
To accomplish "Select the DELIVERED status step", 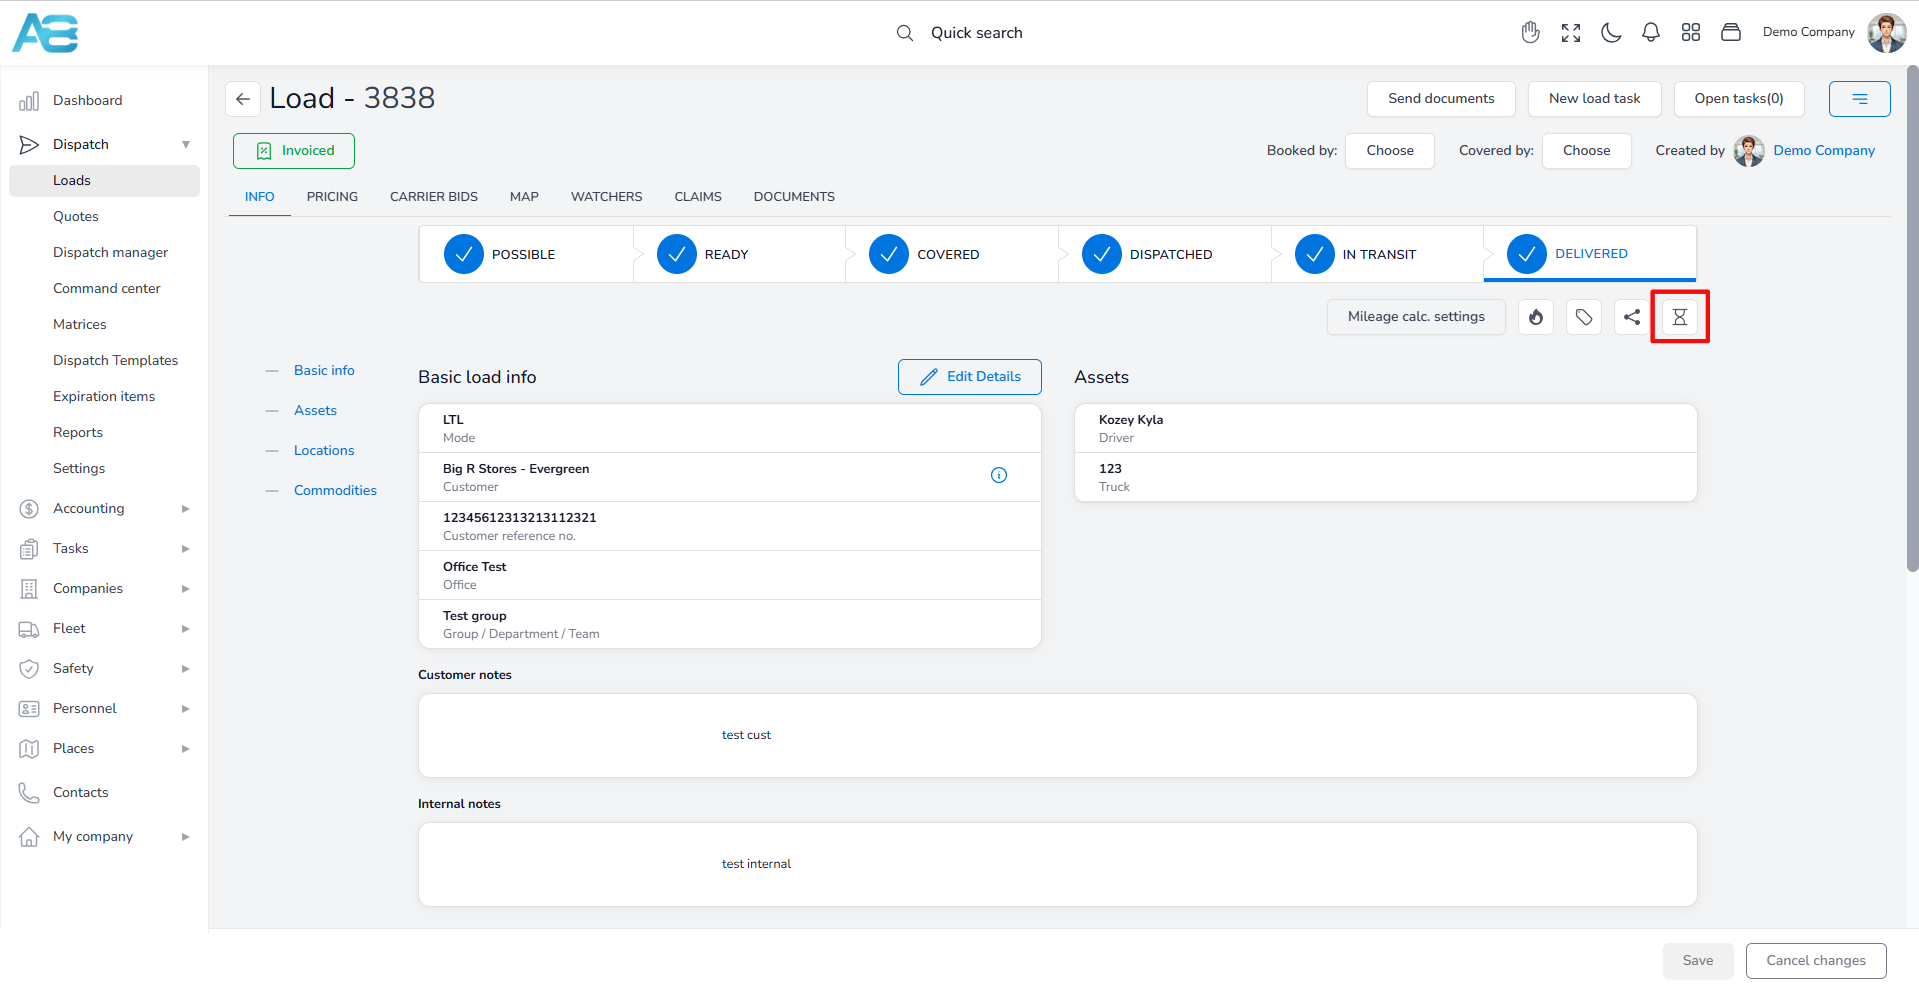I will coord(1589,254).
